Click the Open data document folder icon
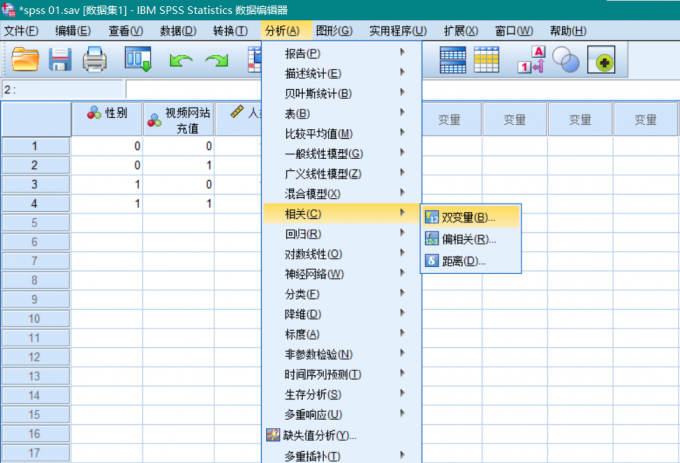Viewport: 680px width, 463px height. point(25,59)
